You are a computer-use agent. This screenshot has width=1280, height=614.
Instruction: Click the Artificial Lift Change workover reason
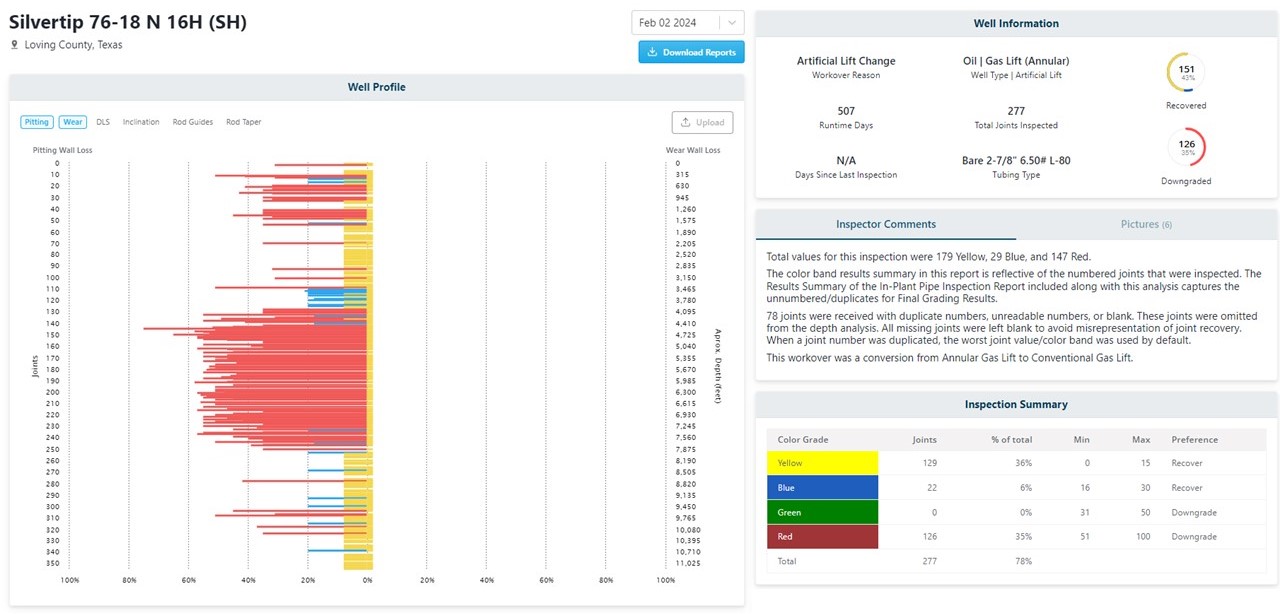coord(846,61)
